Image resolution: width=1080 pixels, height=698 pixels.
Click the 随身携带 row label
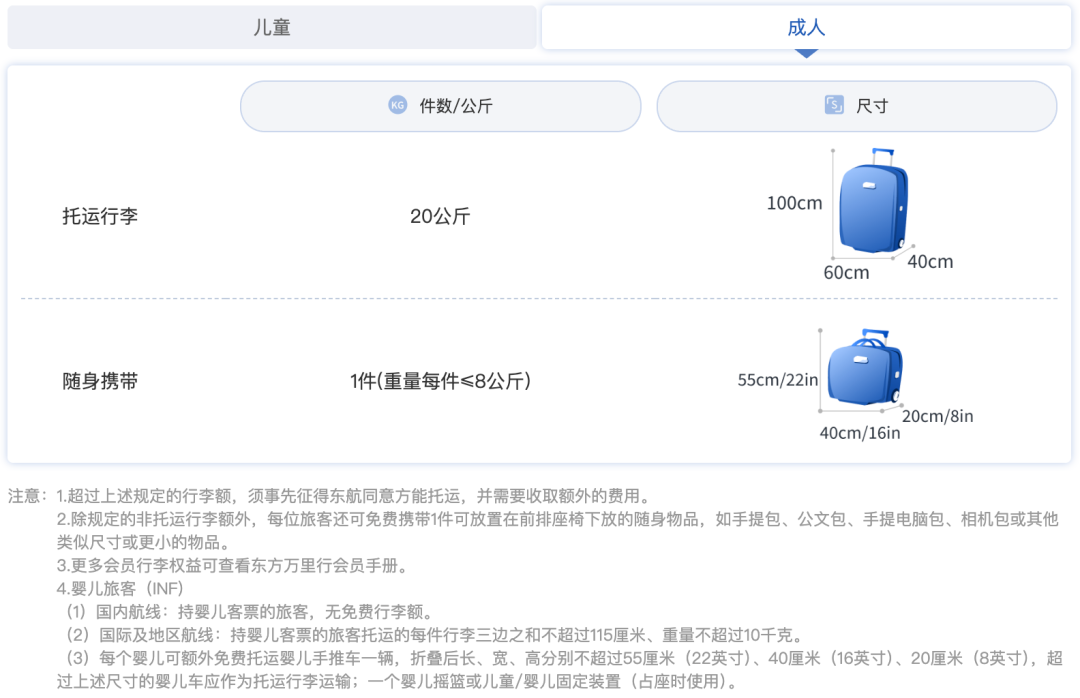[x=100, y=381]
